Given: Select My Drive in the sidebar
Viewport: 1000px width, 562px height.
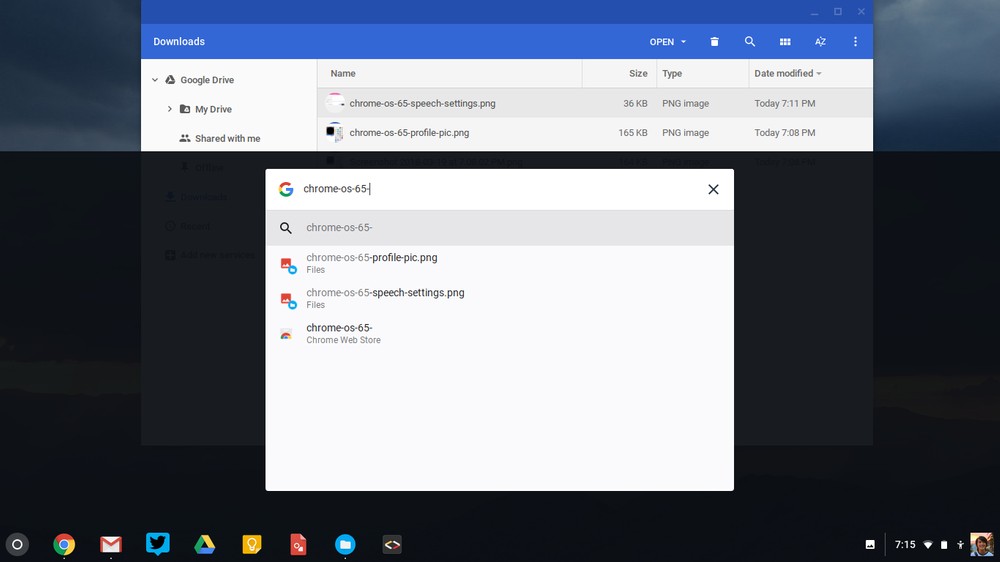Looking at the screenshot, I should tap(214, 109).
